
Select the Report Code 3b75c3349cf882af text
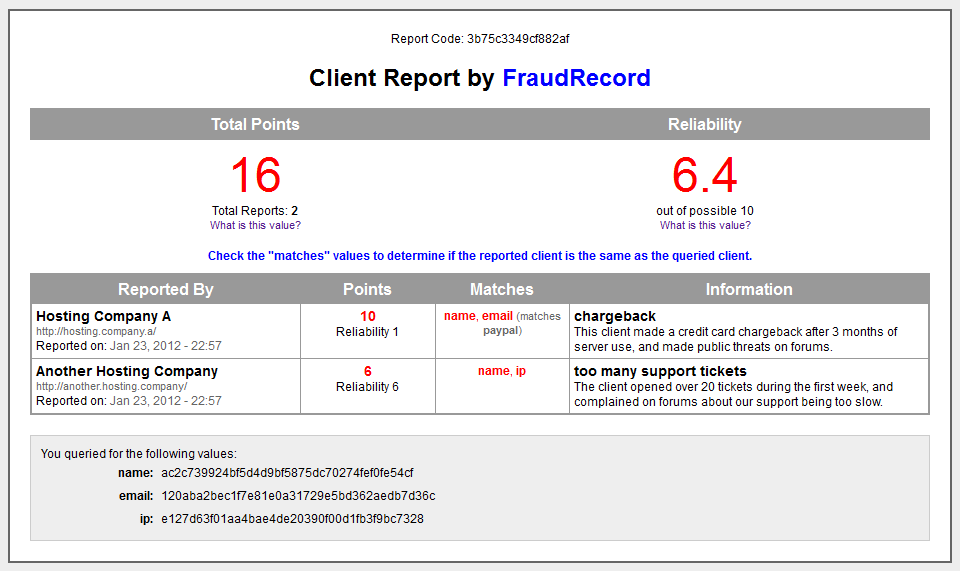click(x=480, y=39)
